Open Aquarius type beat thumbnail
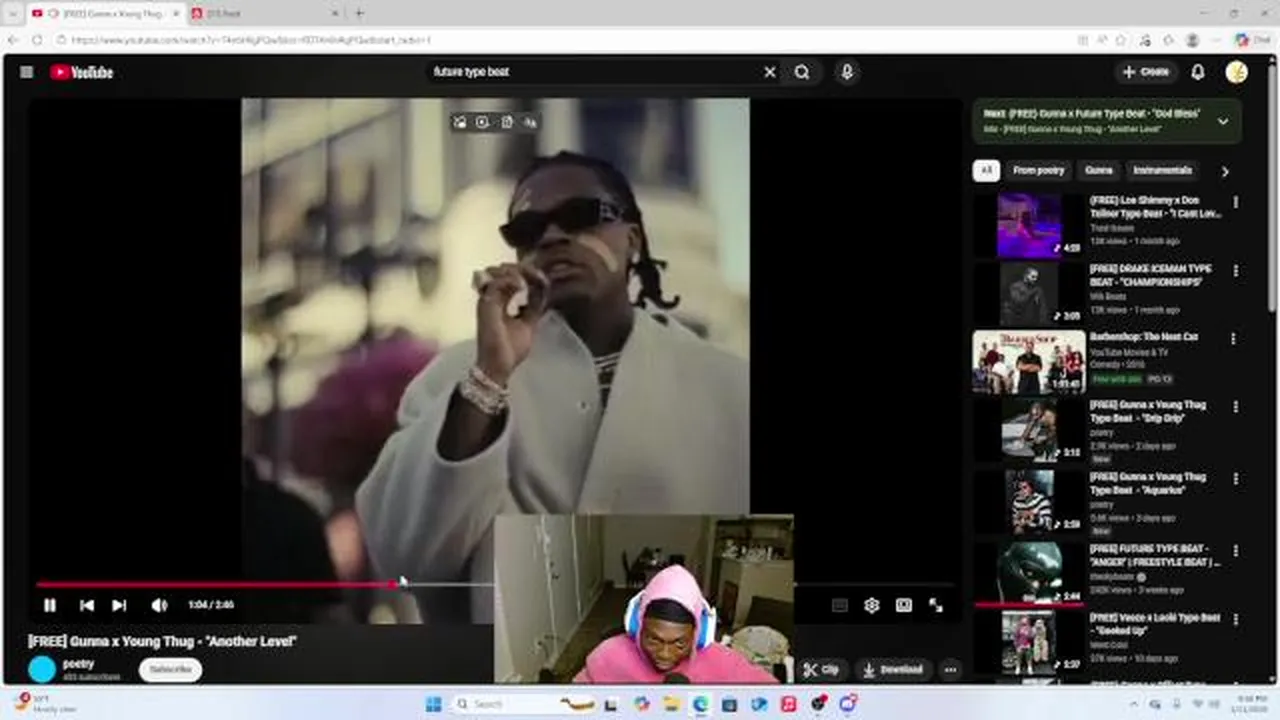 (1029, 500)
